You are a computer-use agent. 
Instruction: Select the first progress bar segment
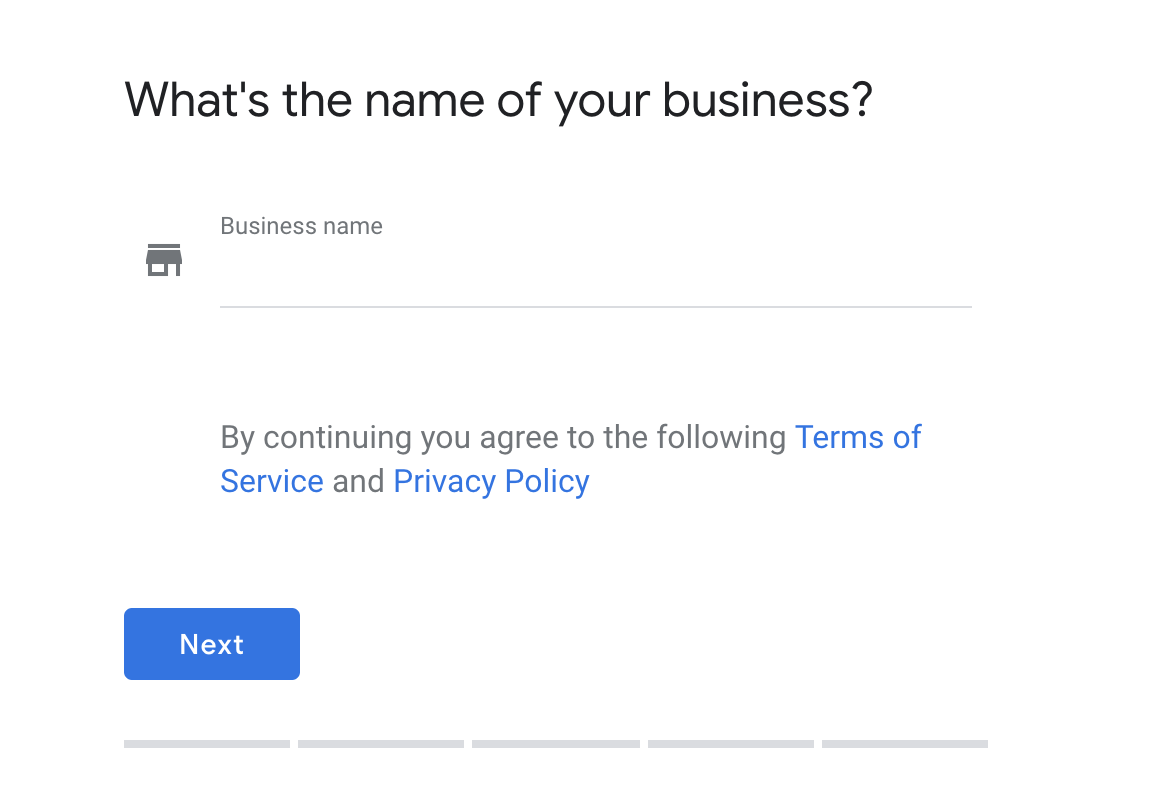coord(207,744)
